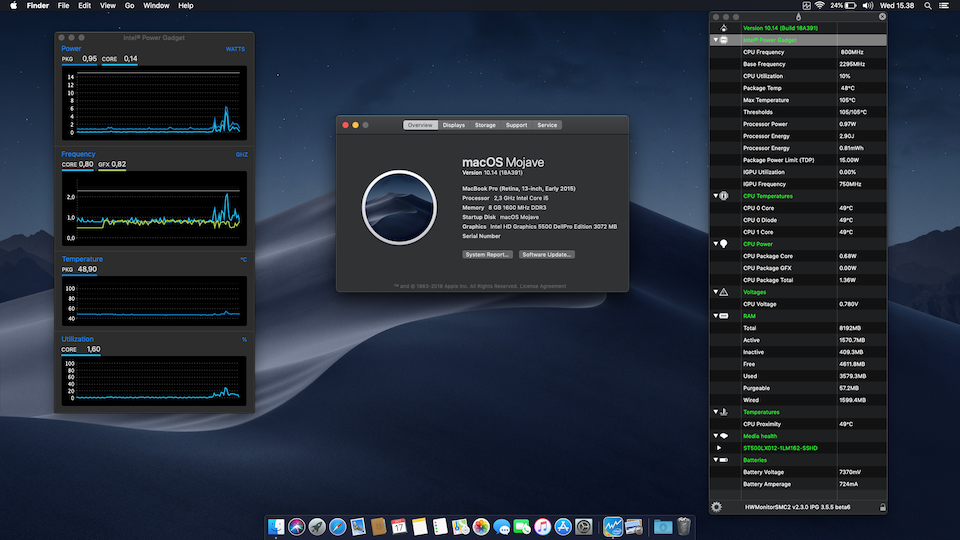
Task: Open Maps icon in the dock
Action: 460,527
